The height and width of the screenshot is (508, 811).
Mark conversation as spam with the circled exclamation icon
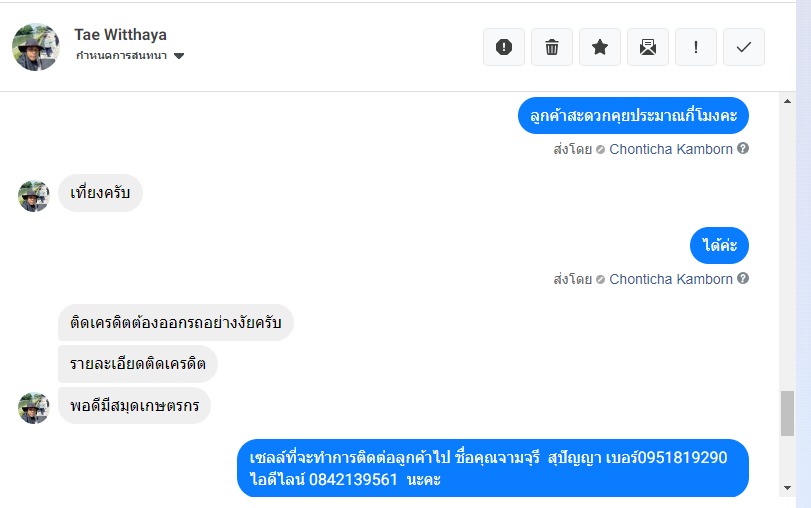click(x=504, y=47)
